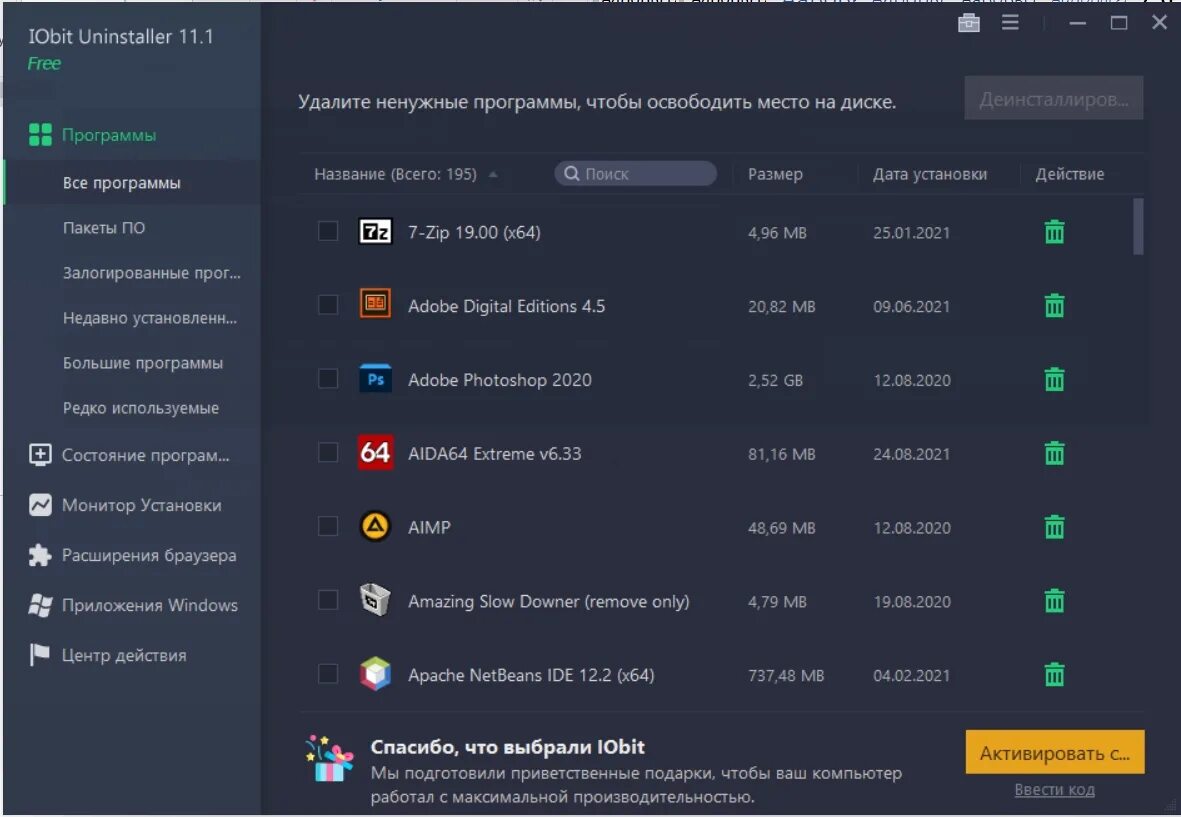Click the Действие column header
This screenshot has height=817, width=1181.
click(1070, 174)
